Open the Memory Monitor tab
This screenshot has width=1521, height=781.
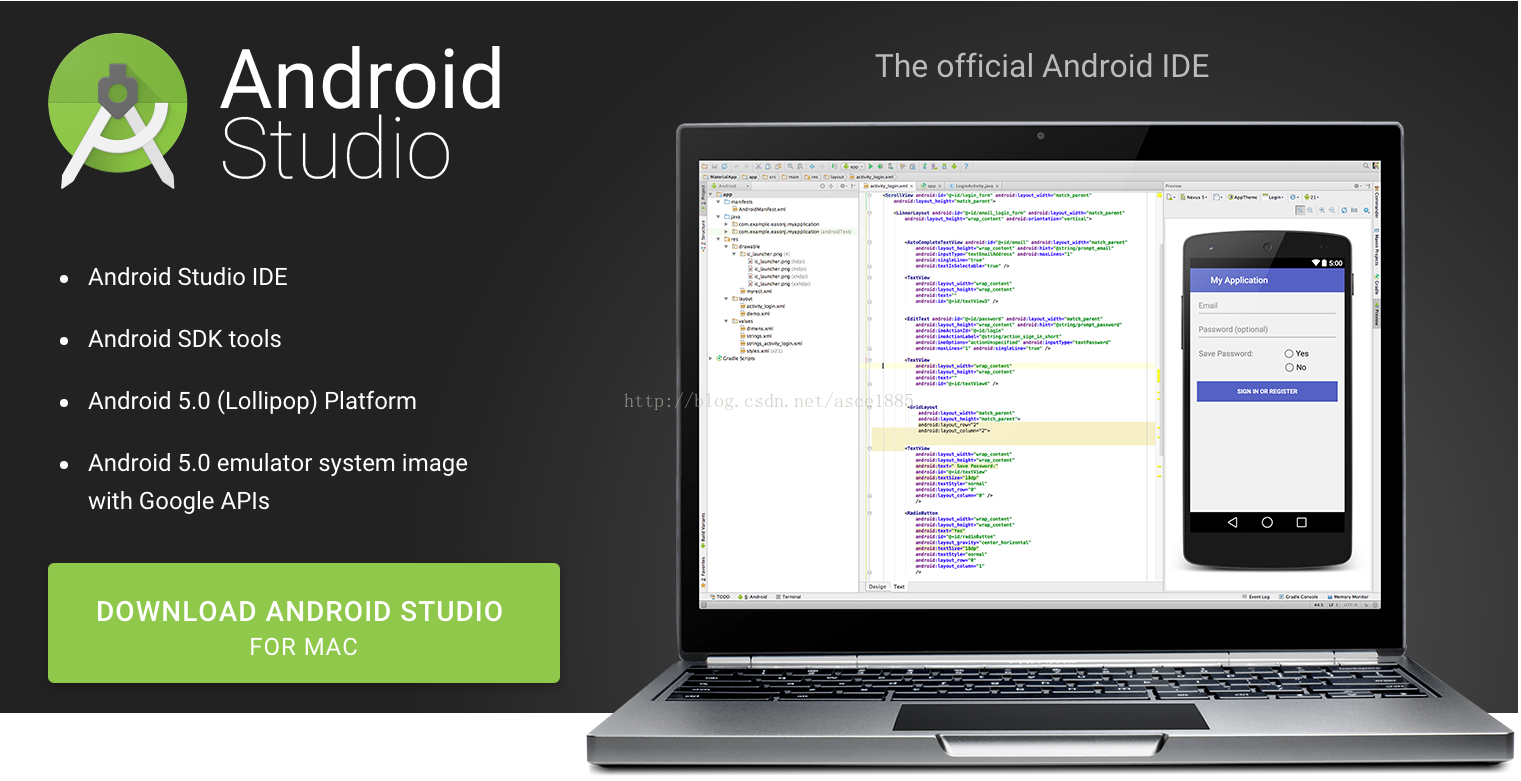pos(1348,597)
